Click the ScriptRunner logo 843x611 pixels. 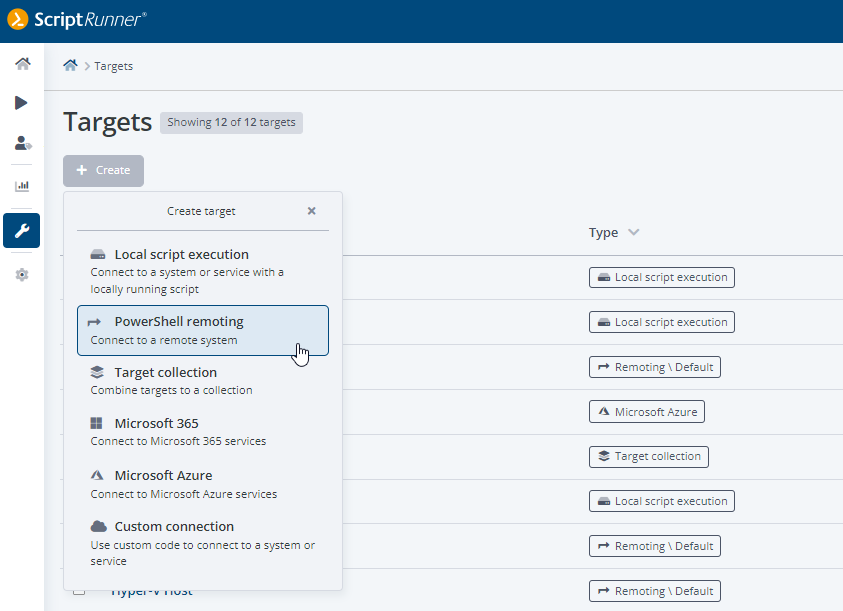click(77, 19)
